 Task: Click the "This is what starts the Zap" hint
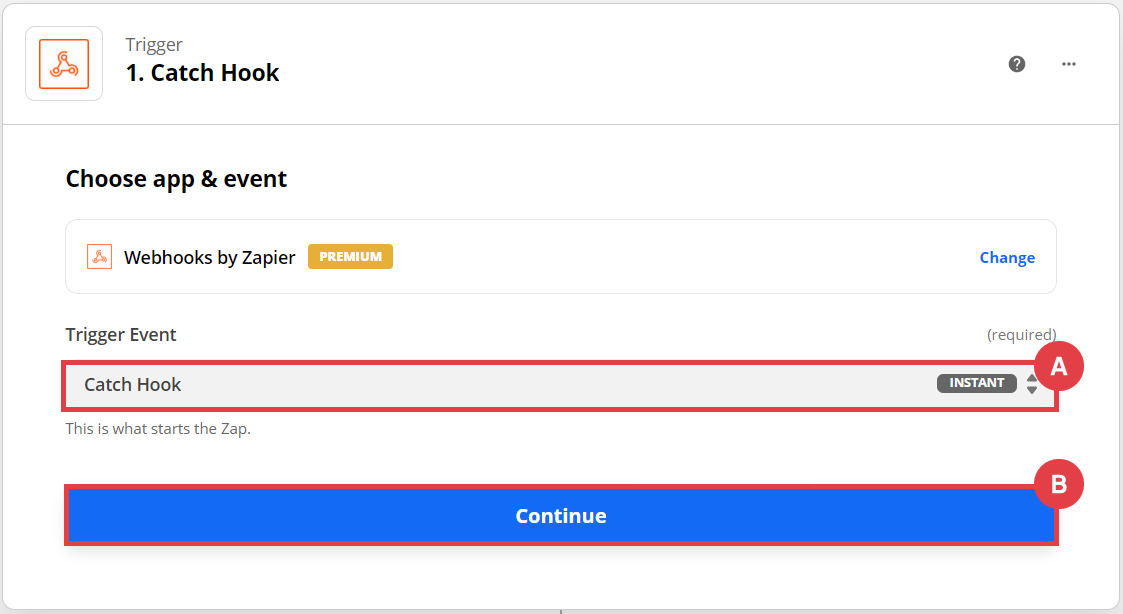pos(158,429)
